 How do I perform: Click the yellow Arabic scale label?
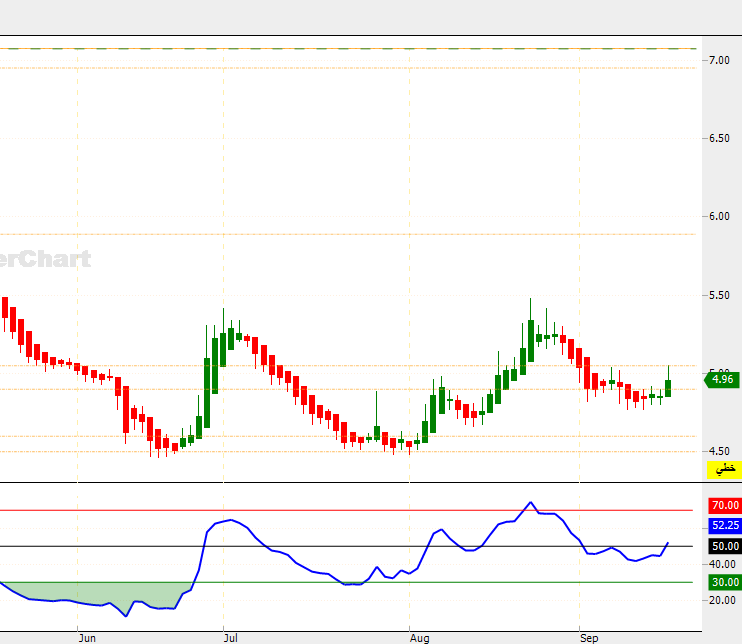(724, 469)
